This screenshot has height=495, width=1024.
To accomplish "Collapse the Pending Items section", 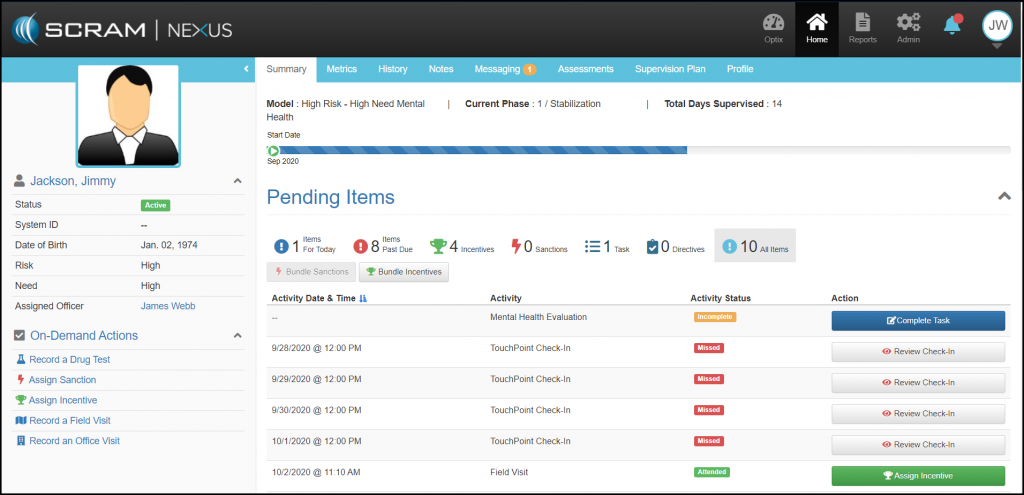I will 1004,197.
